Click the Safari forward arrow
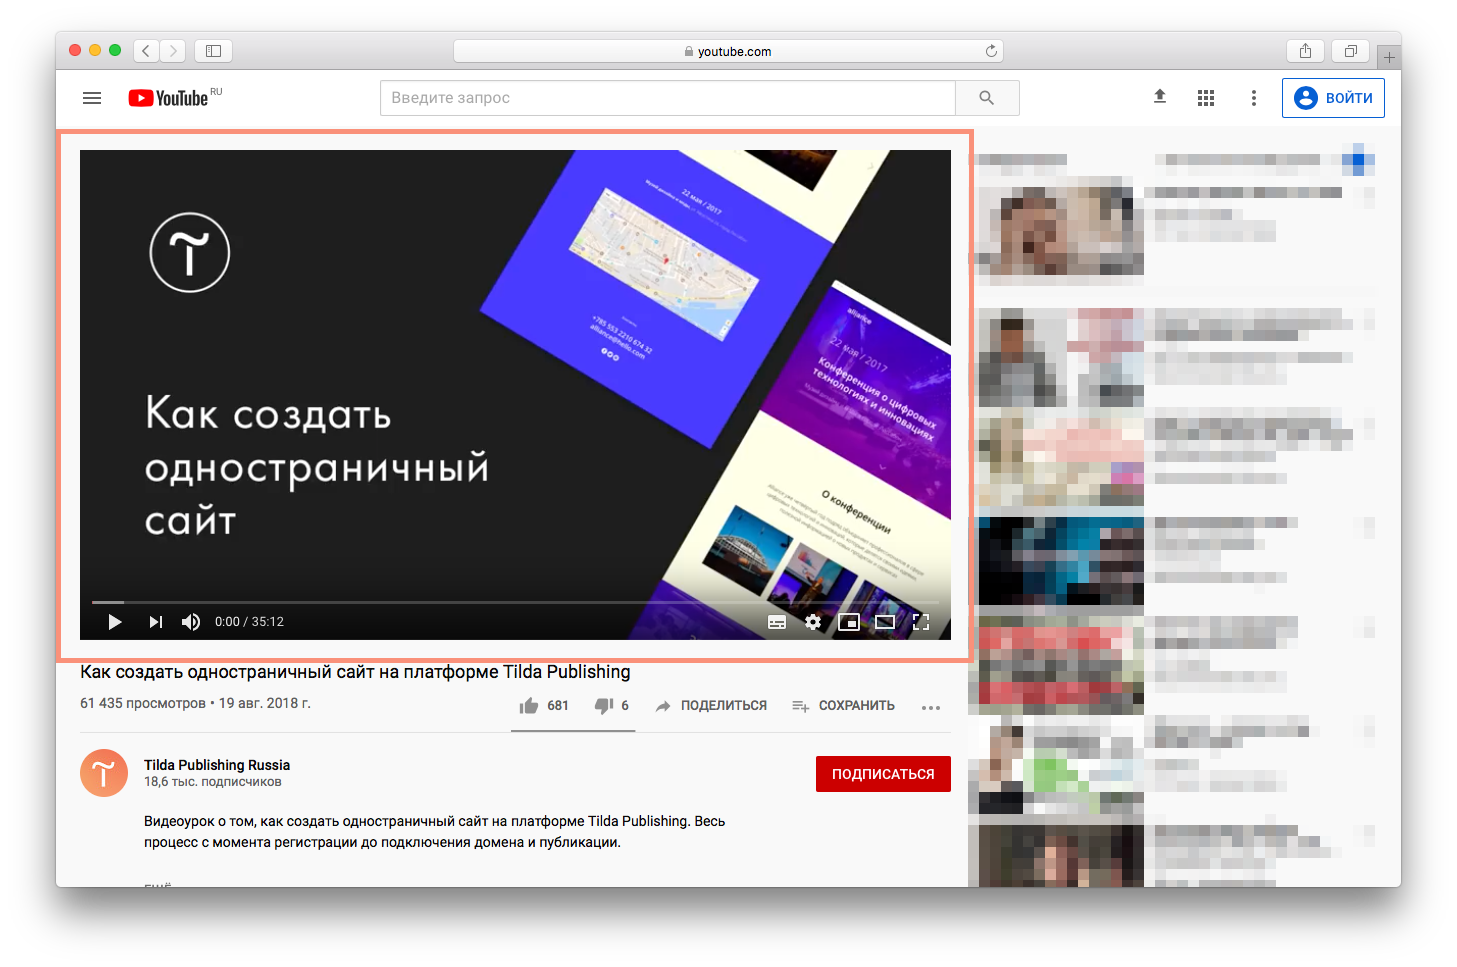The height and width of the screenshot is (967, 1457). coord(173,50)
